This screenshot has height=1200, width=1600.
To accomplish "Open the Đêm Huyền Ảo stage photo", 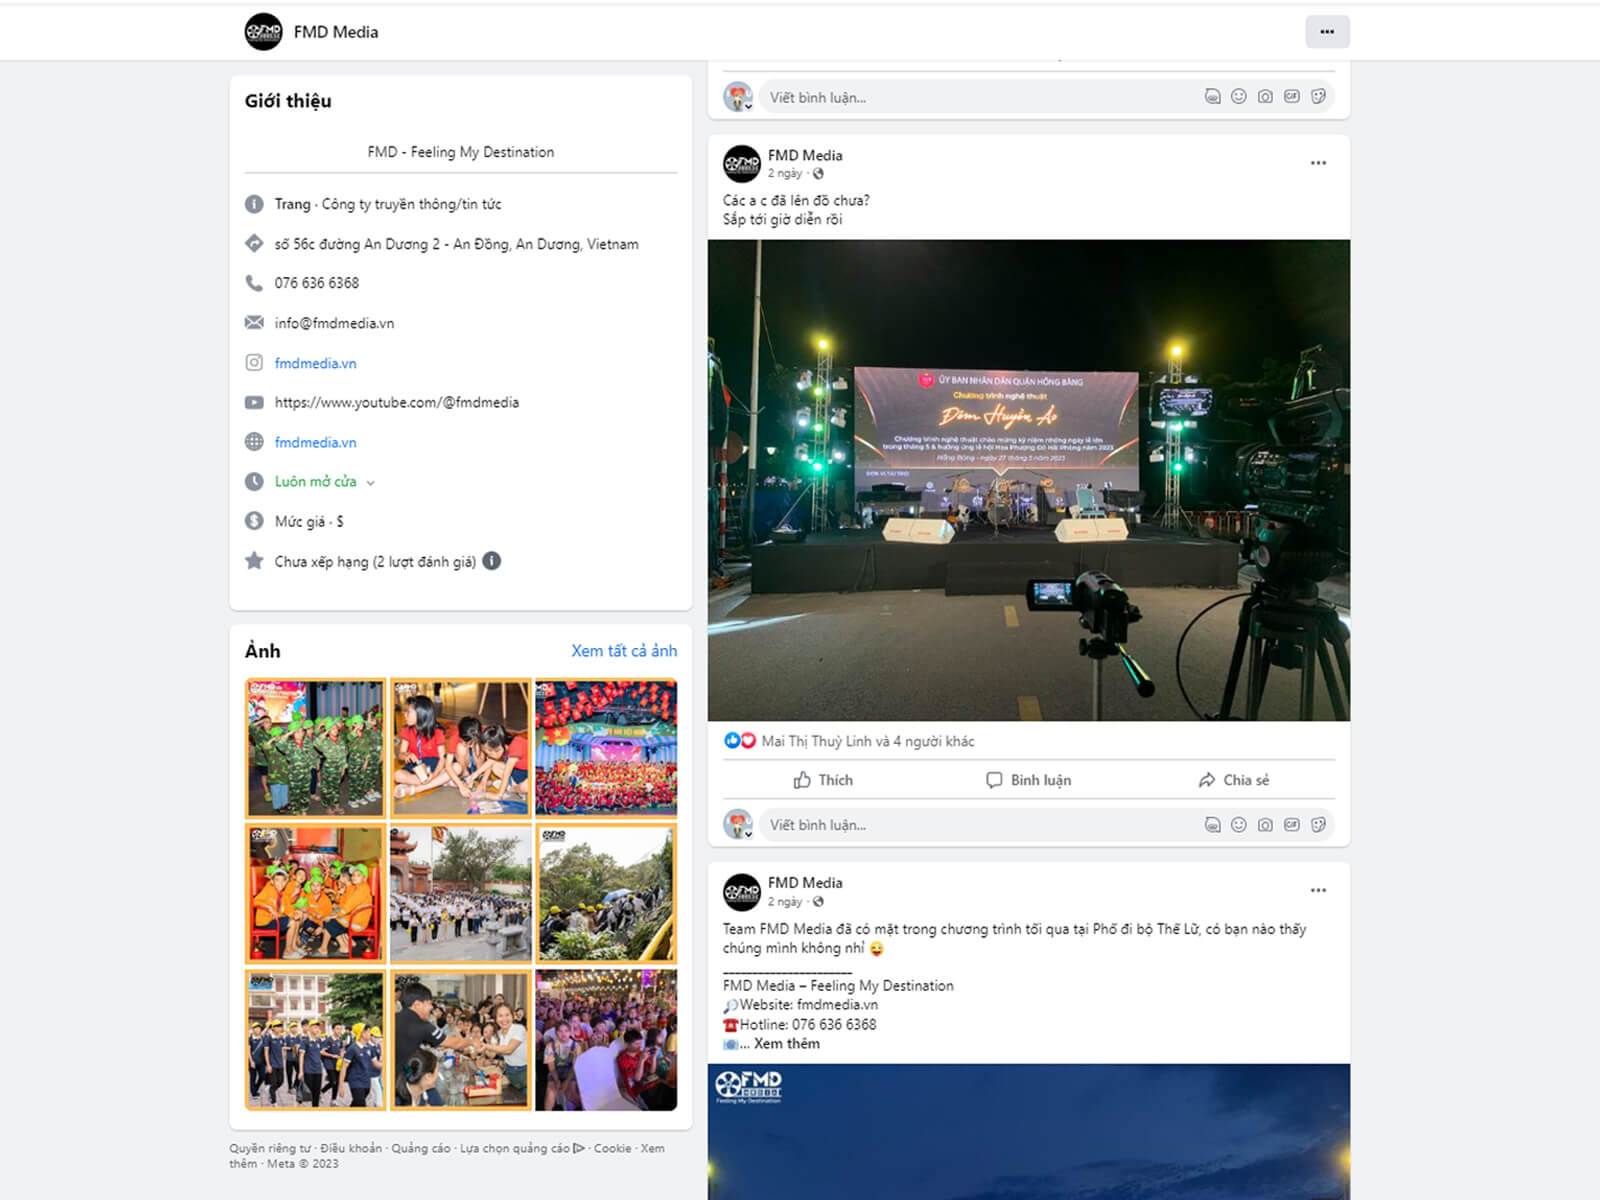I will [1029, 480].
